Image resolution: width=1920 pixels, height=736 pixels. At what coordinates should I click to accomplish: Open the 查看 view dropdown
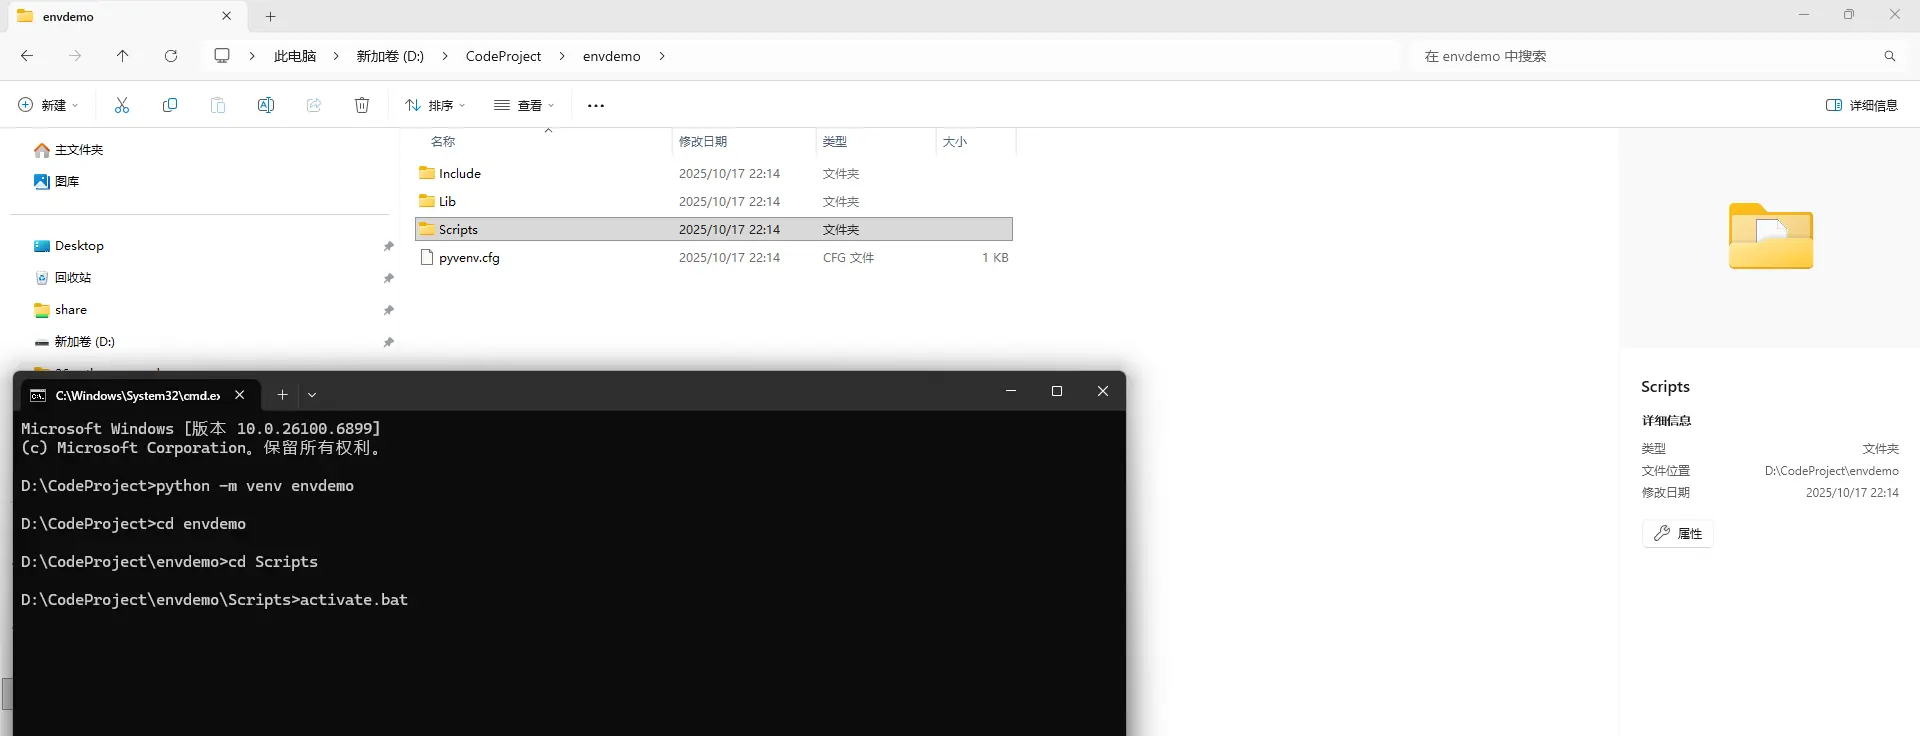tap(524, 105)
